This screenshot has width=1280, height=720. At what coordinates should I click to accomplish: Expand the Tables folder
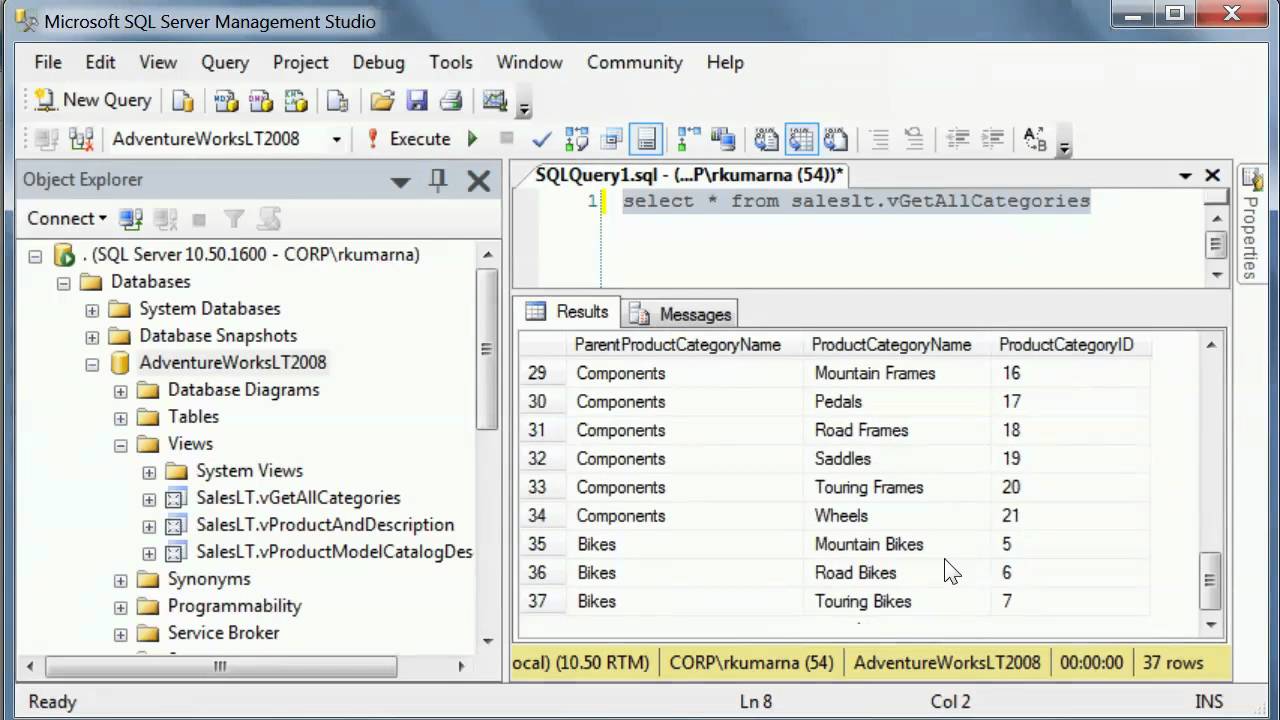120,418
